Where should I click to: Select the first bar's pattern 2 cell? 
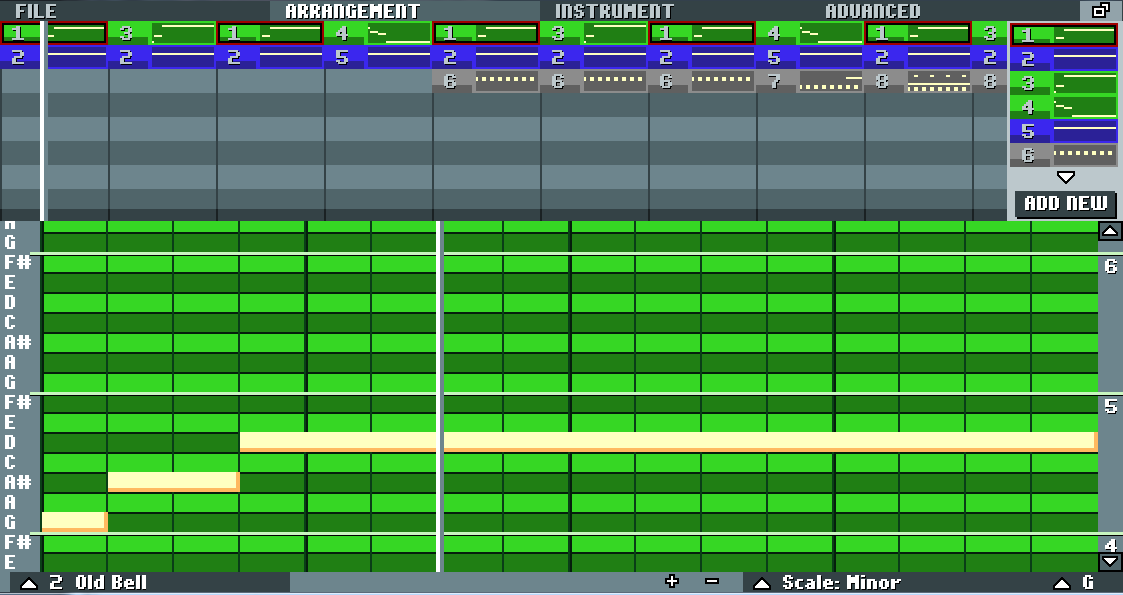click(x=54, y=57)
